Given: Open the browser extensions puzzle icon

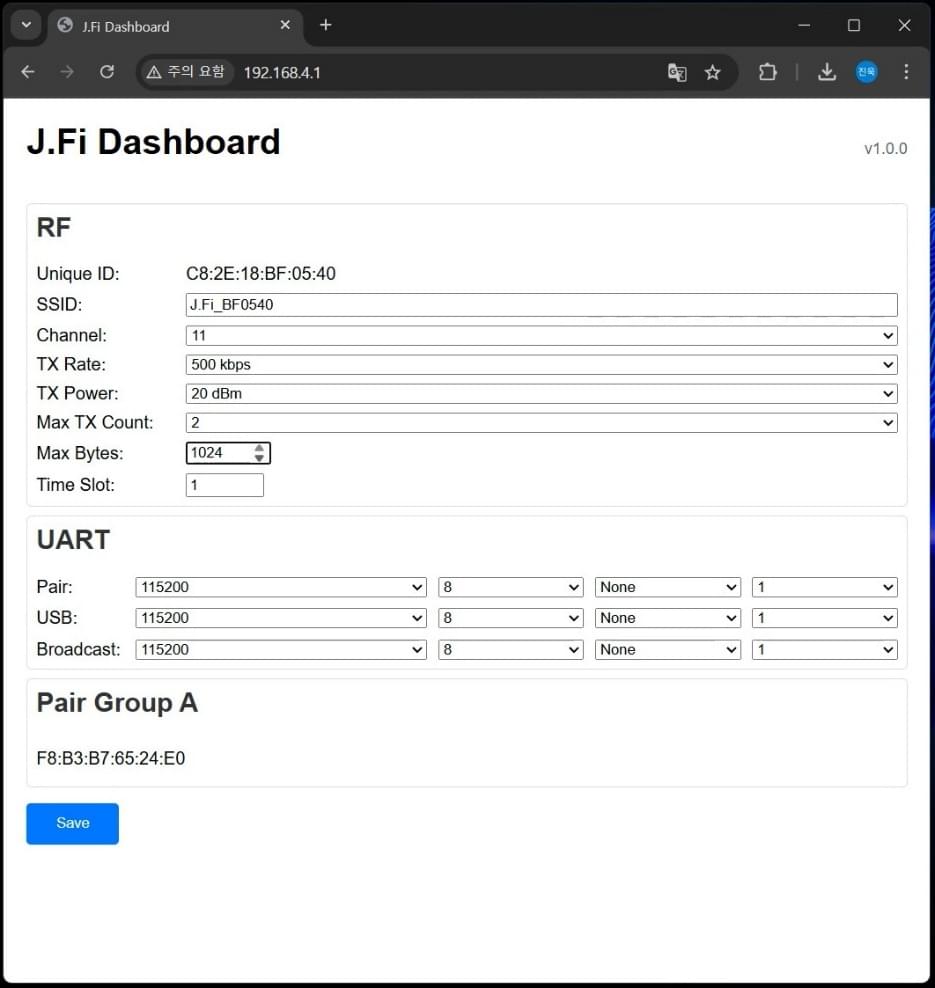Looking at the screenshot, I should (x=767, y=72).
